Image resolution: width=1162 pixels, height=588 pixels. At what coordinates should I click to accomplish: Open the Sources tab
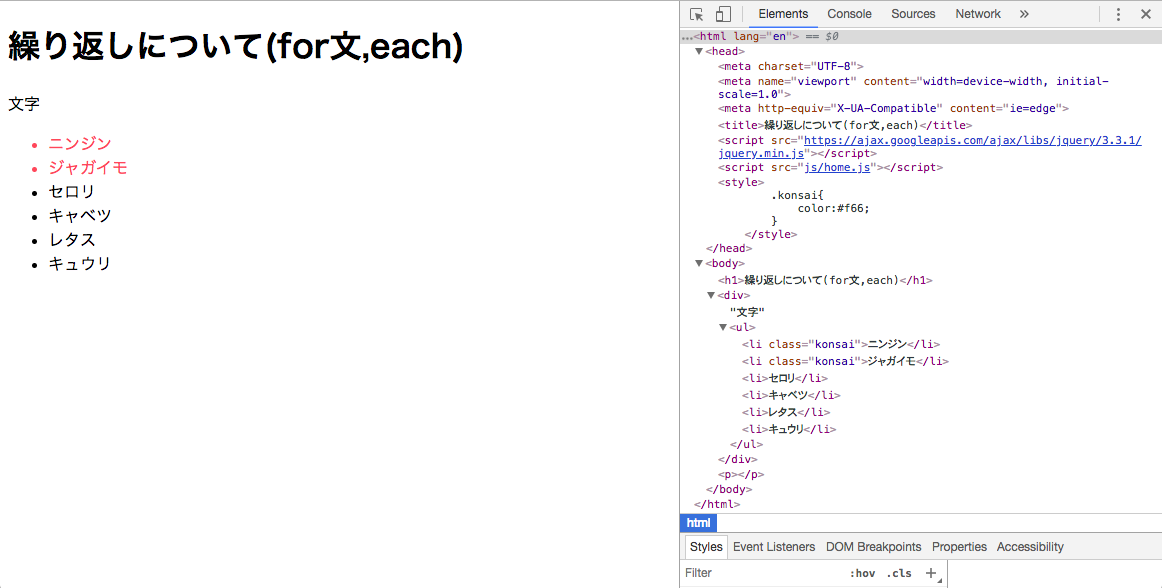[x=913, y=14]
